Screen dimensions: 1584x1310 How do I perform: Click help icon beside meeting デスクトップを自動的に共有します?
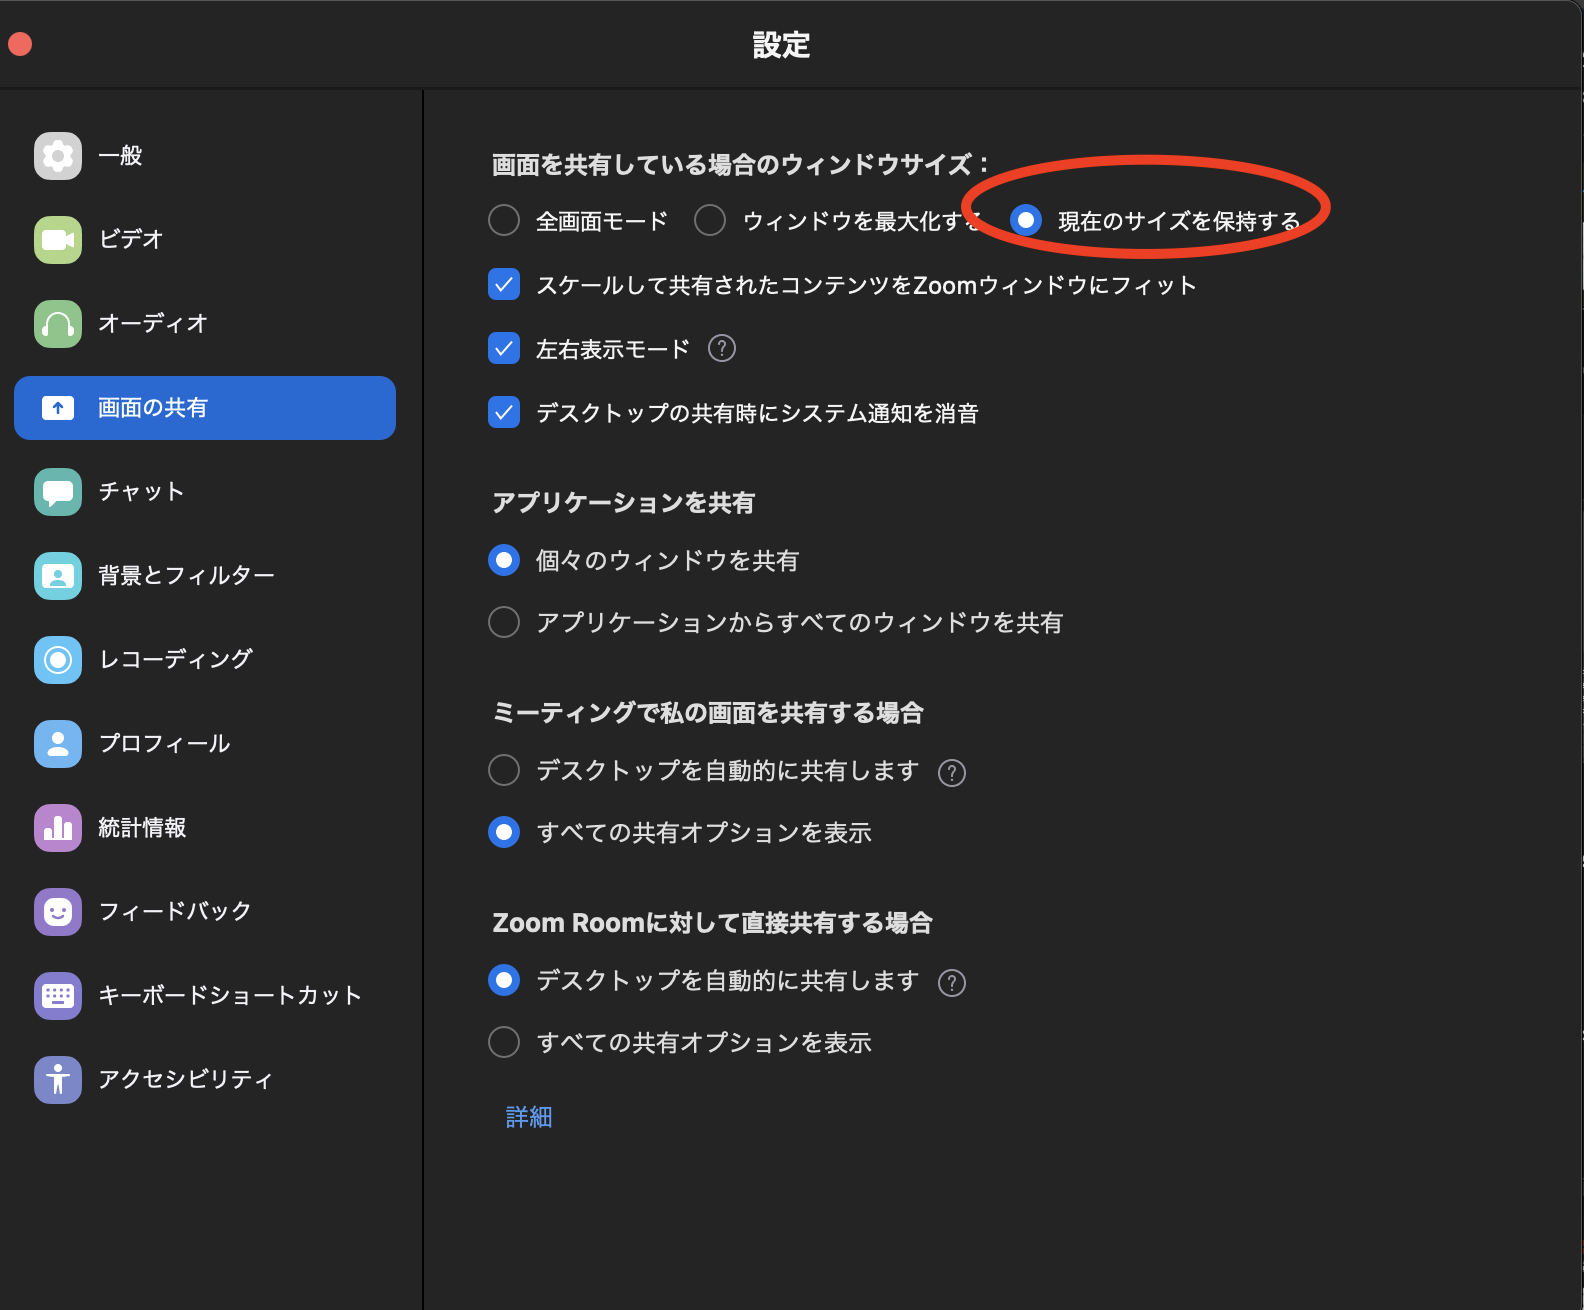tap(952, 773)
